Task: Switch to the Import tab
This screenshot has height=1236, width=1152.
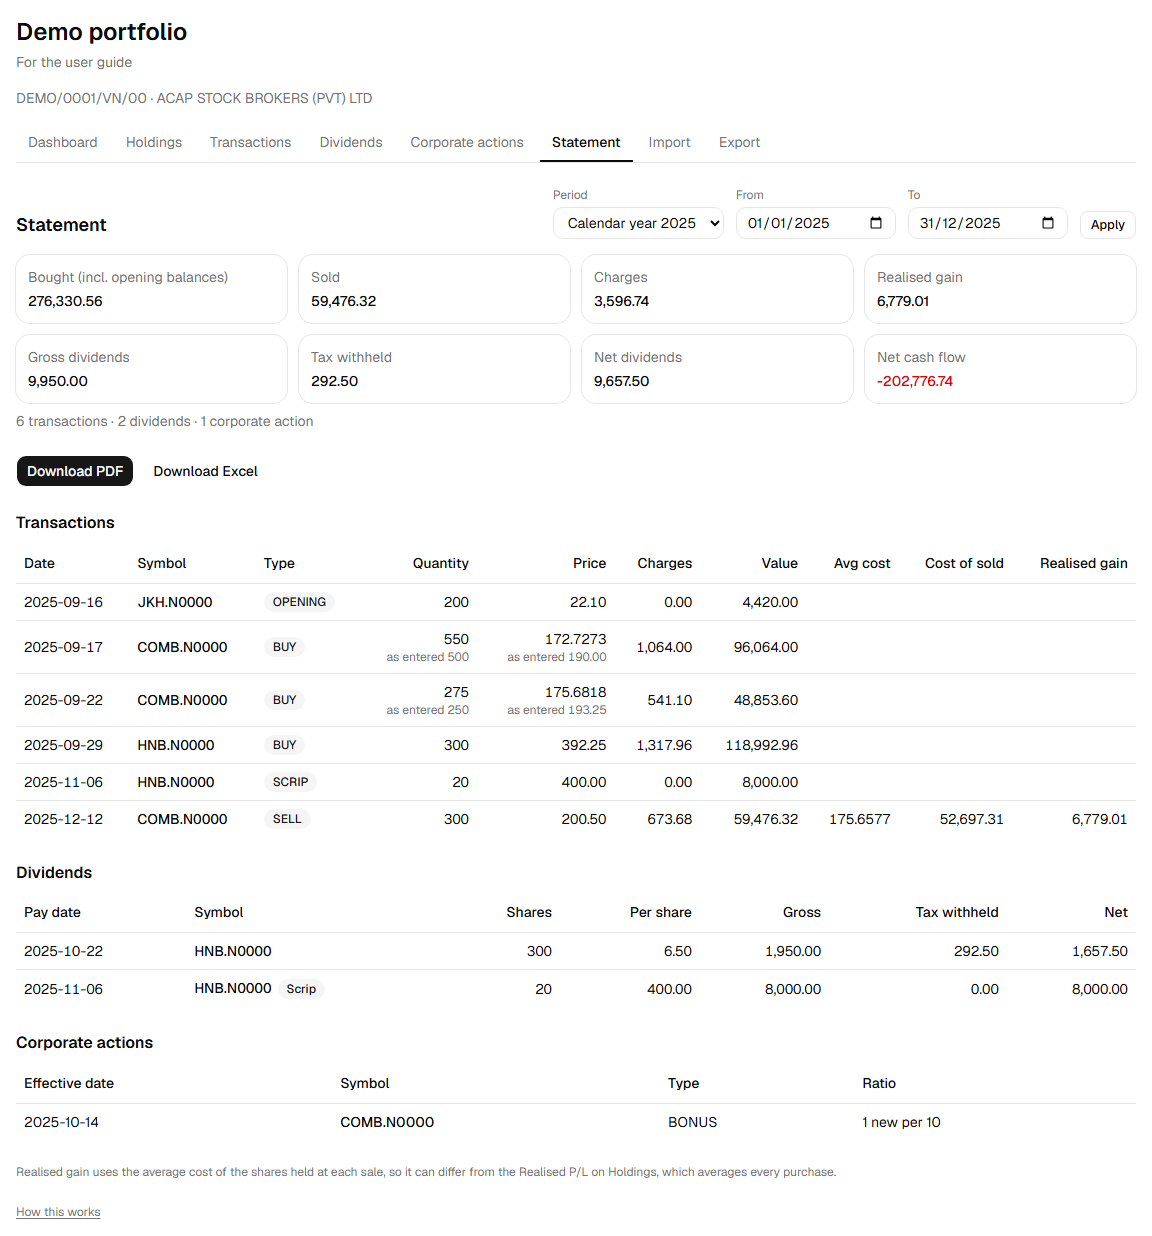Action: coord(669,142)
